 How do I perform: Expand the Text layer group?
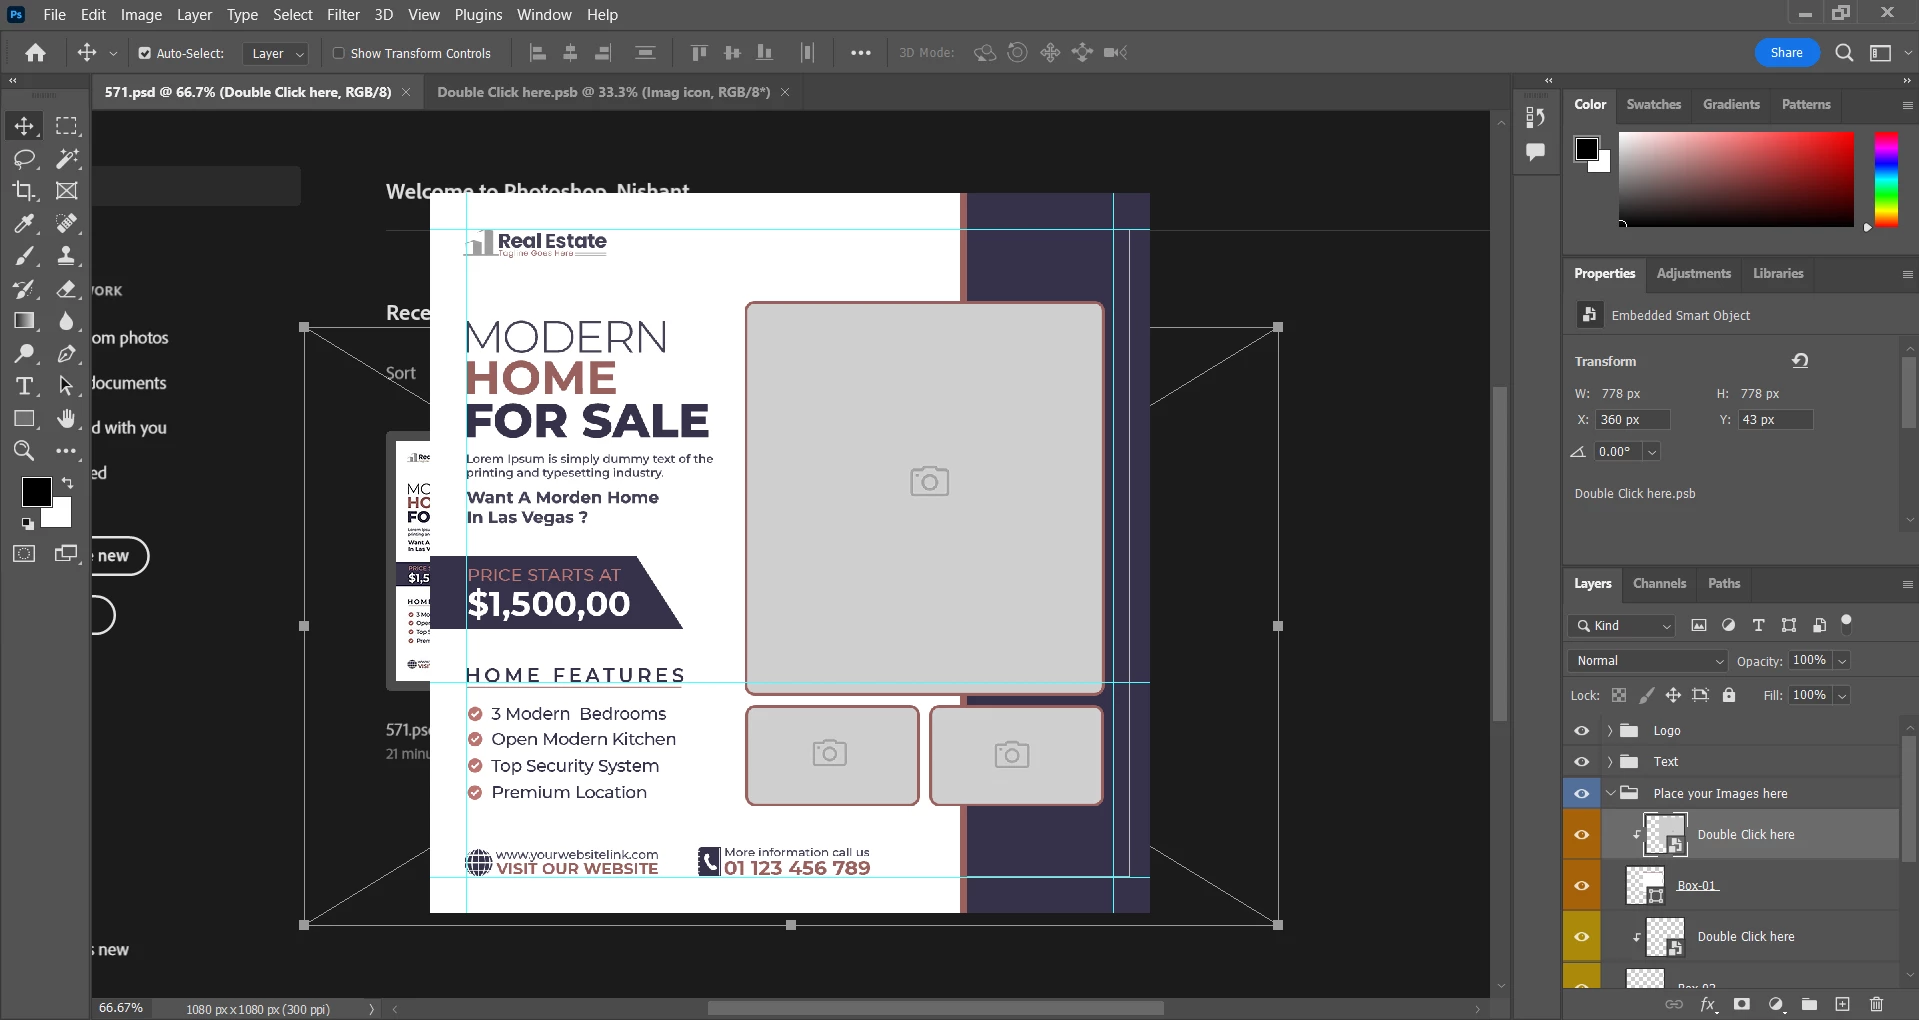coord(1609,762)
